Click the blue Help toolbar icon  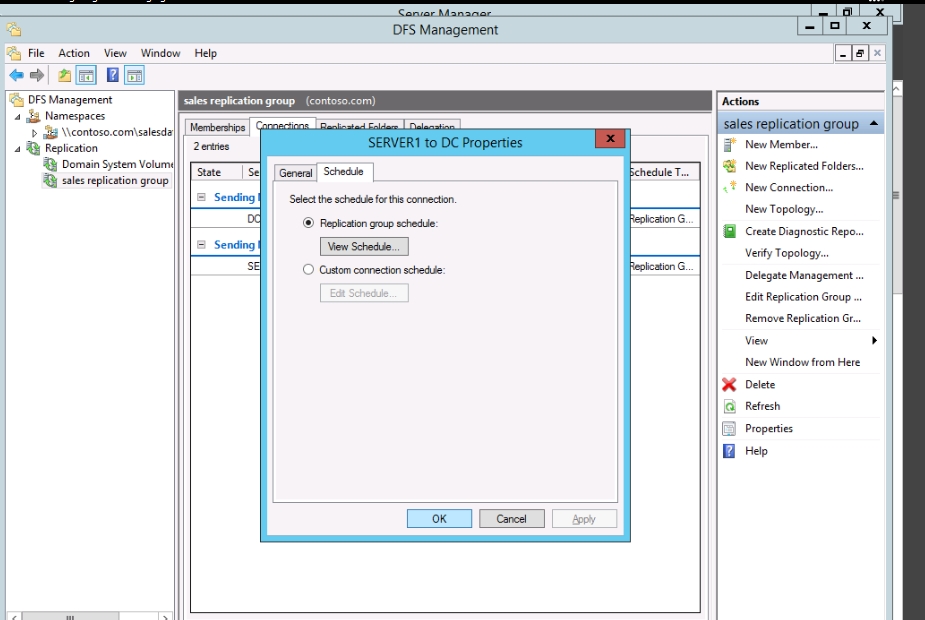pos(113,76)
